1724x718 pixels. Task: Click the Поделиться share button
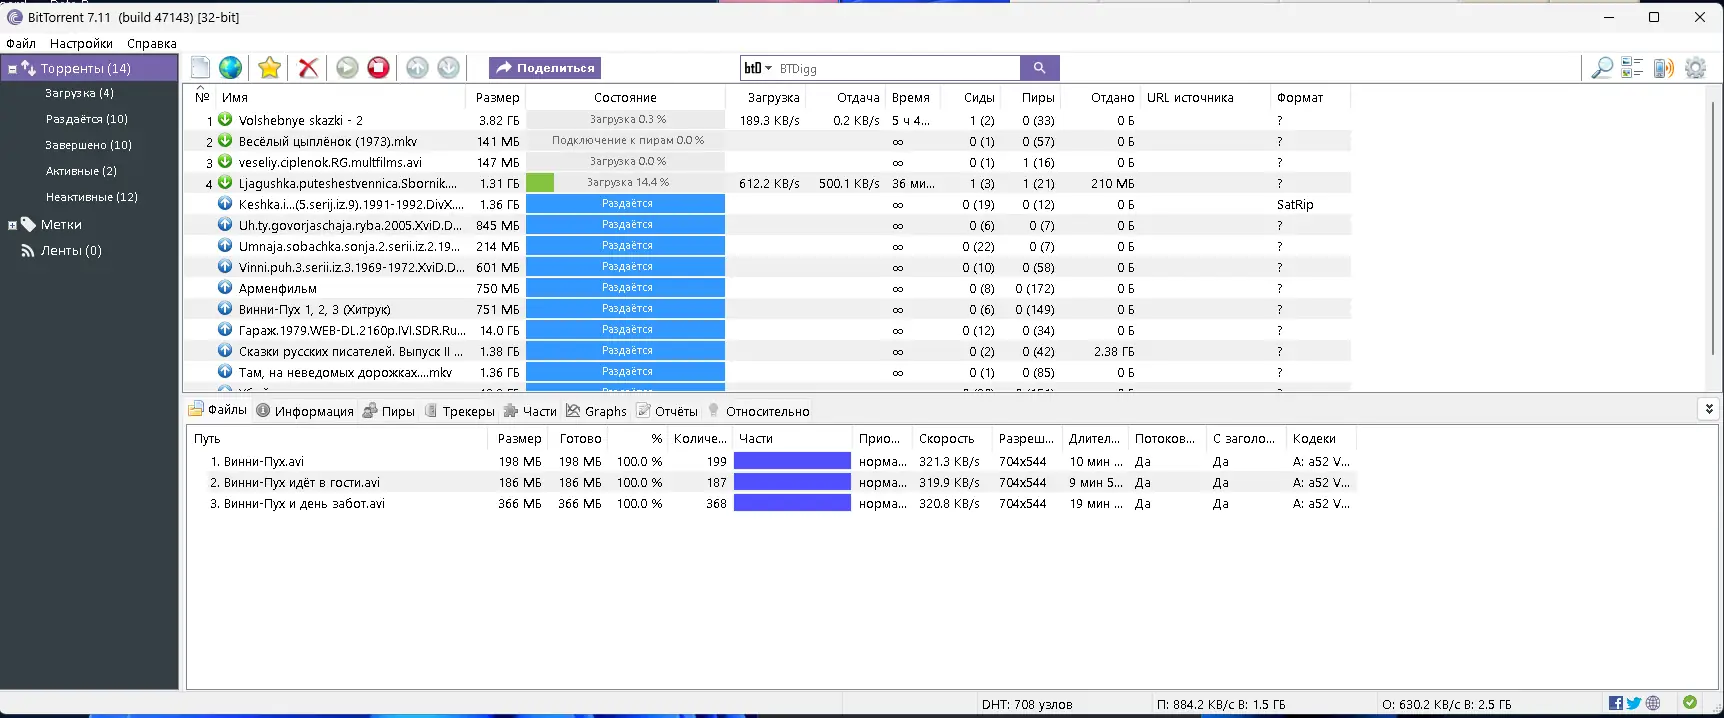click(x=545, y=68)
